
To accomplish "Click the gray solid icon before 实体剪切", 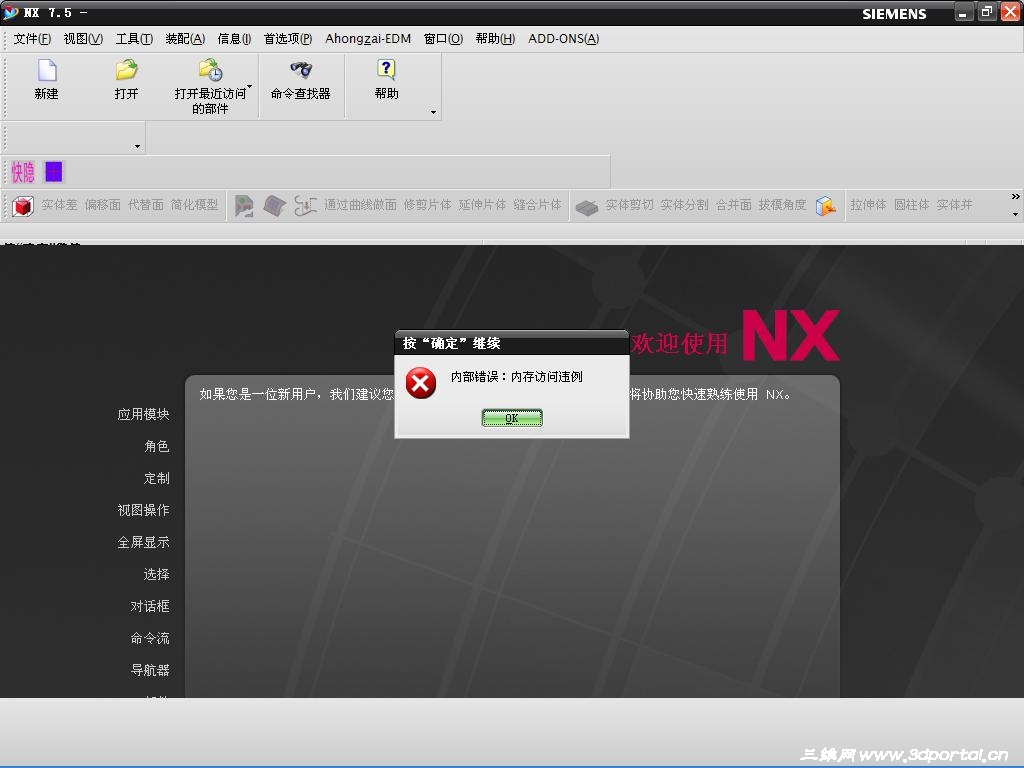I will [586, 207].
